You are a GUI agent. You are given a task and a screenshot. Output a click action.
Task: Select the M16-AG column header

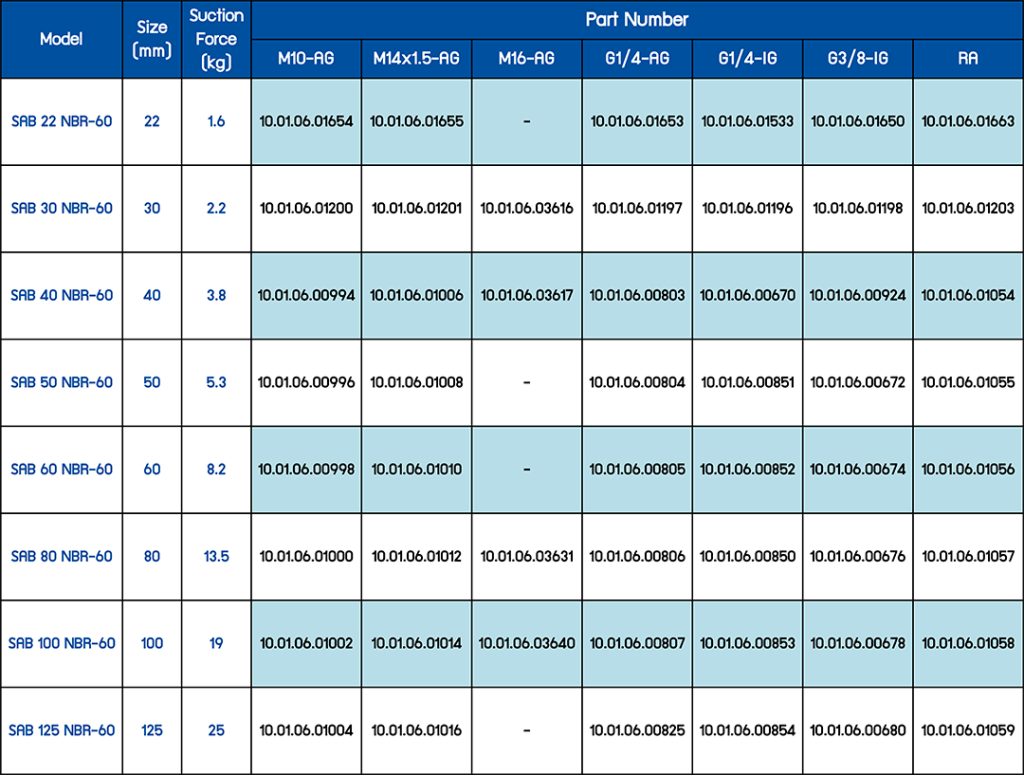pyautogui.click(x=526, y=59)
